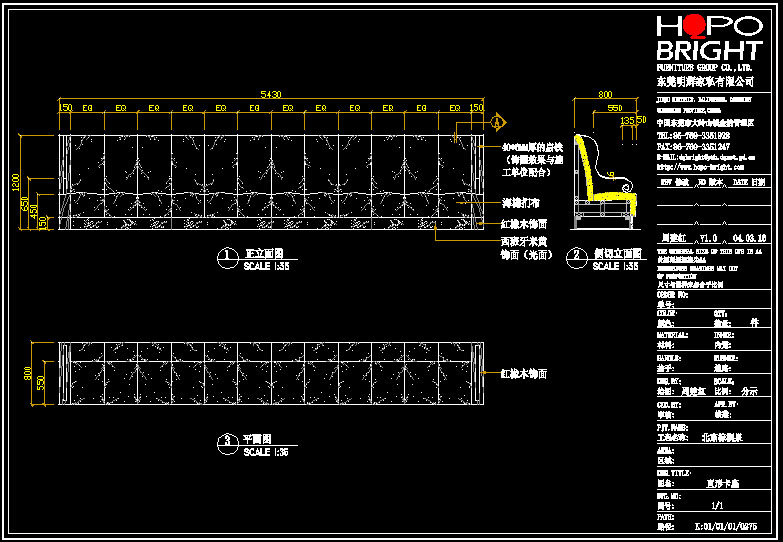Click the scroll armrest curl in the side view
This screenshot has width=783, height=542.
(x=627, y=187)
